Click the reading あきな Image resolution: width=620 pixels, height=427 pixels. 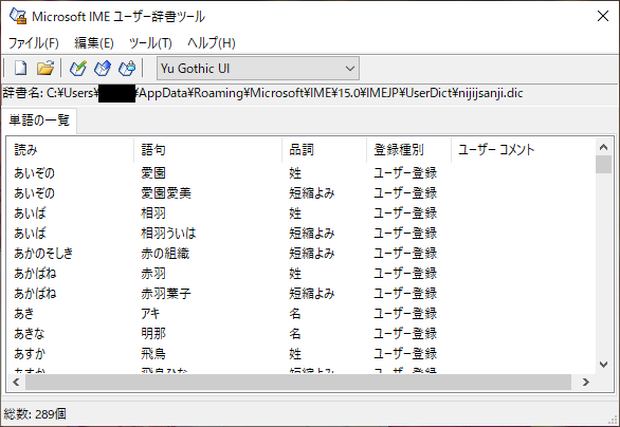point(29,334)
